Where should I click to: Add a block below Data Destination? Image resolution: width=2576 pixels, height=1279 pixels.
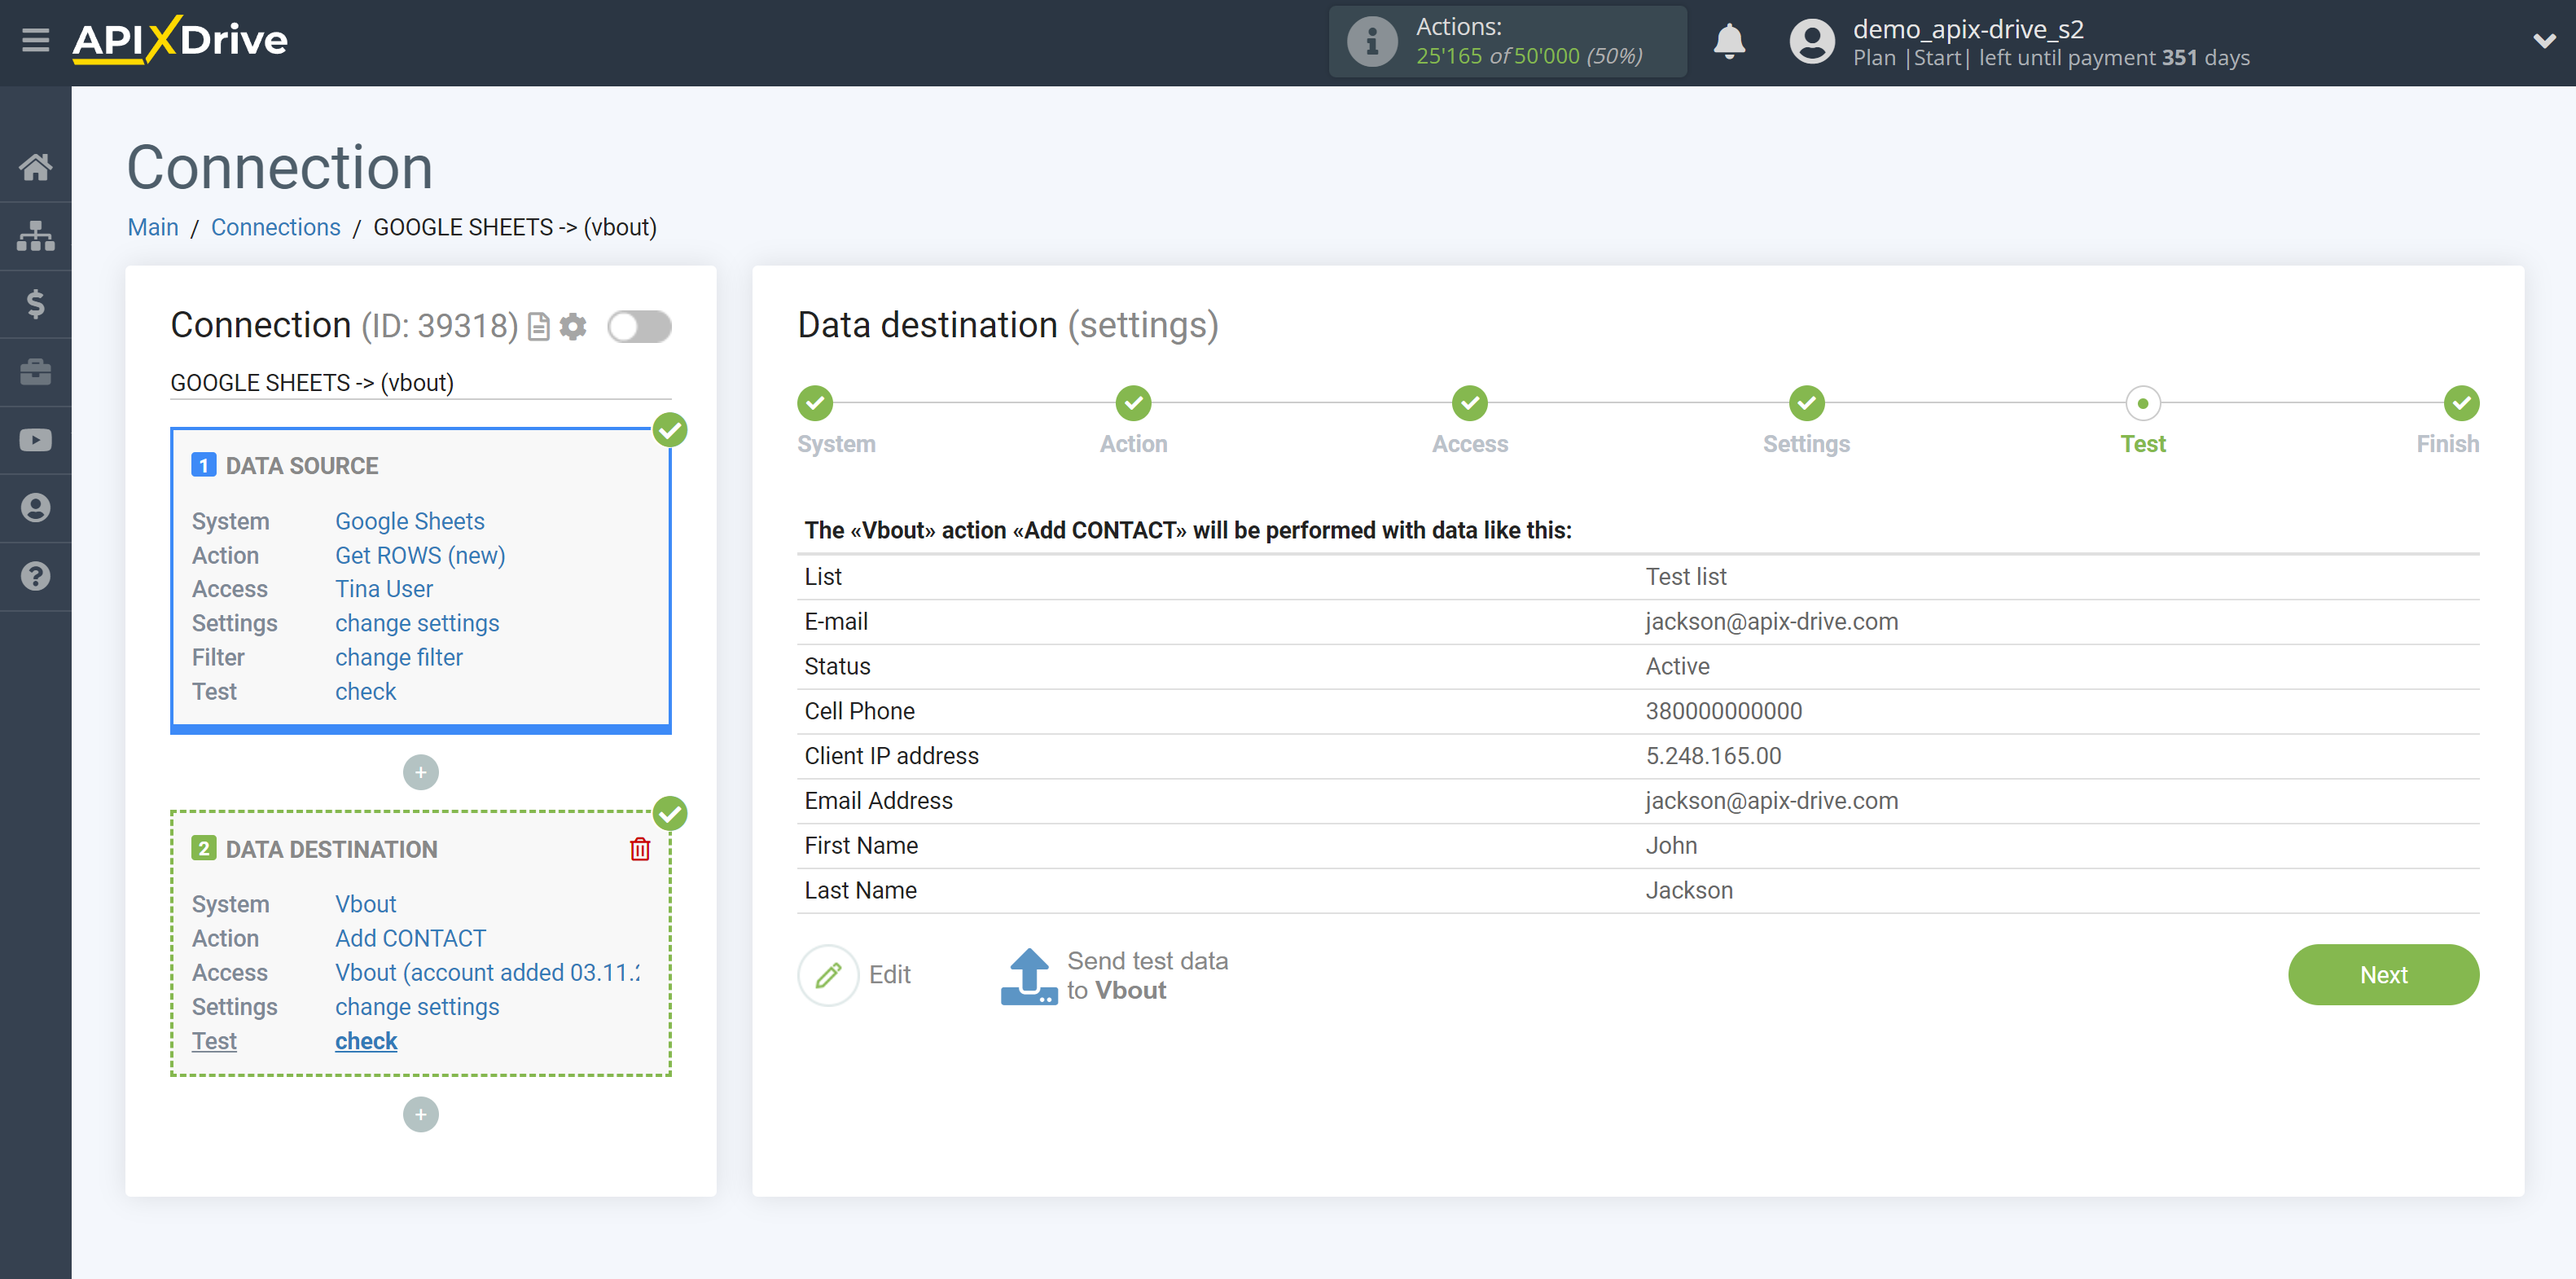pyautogui.click(x=421, y=1114)
